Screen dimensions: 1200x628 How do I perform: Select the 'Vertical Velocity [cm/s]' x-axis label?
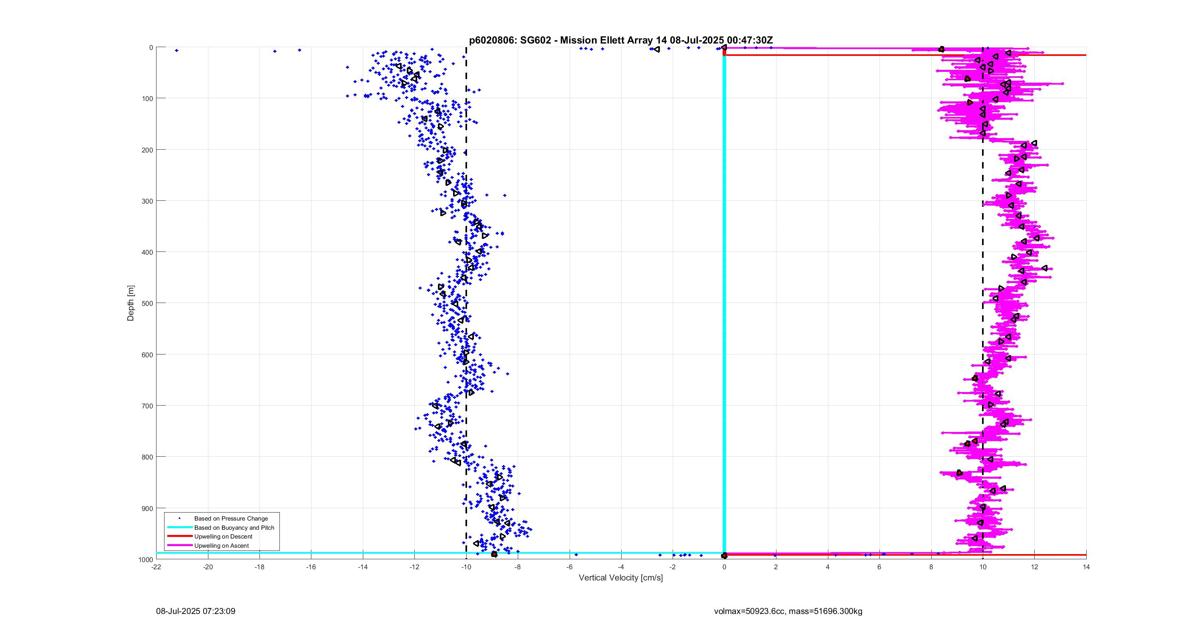pyautogui.click(x=621, y=577)
